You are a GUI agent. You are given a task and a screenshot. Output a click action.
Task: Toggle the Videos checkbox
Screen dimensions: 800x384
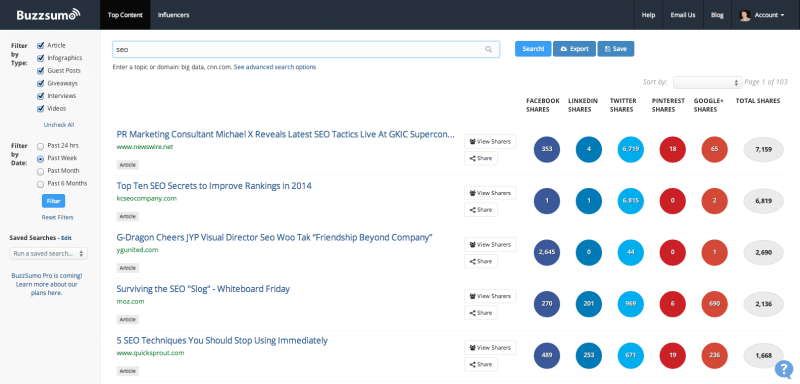tap(40, 109)
